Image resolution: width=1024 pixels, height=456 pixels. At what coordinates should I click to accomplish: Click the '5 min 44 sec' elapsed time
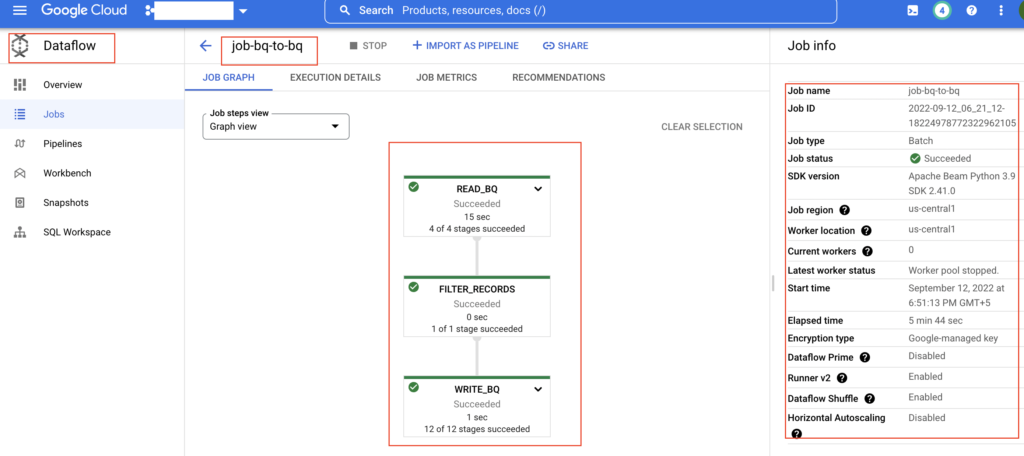click(x=936, y=321)
